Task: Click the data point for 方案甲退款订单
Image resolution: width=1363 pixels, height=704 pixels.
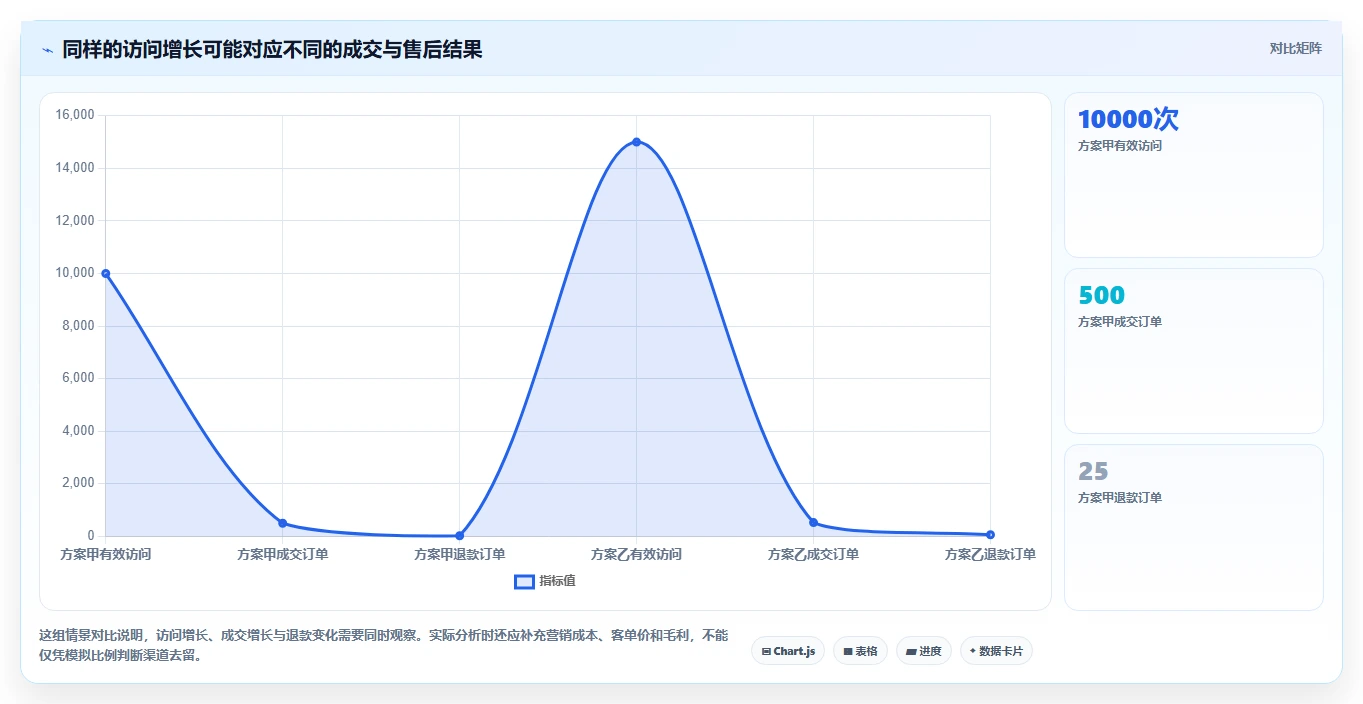Action: click(x=459, y=536)
